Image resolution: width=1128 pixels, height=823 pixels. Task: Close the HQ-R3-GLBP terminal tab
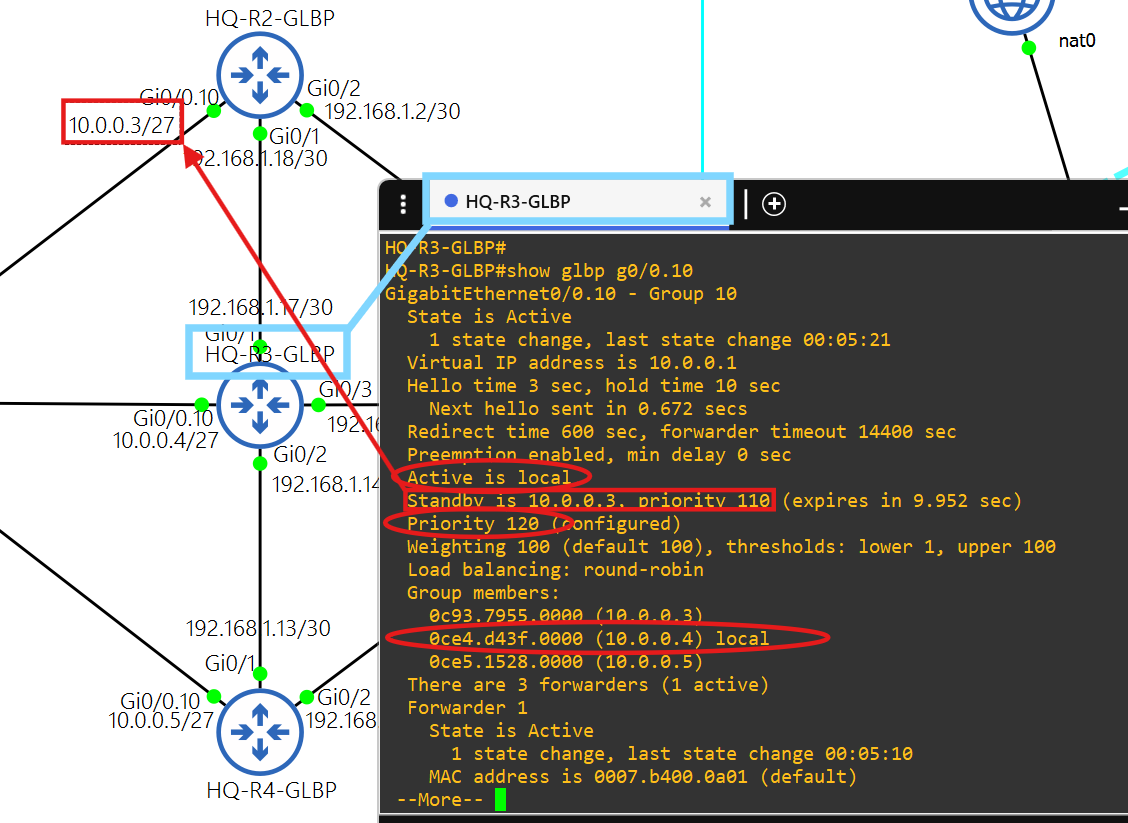click(705, 202)
